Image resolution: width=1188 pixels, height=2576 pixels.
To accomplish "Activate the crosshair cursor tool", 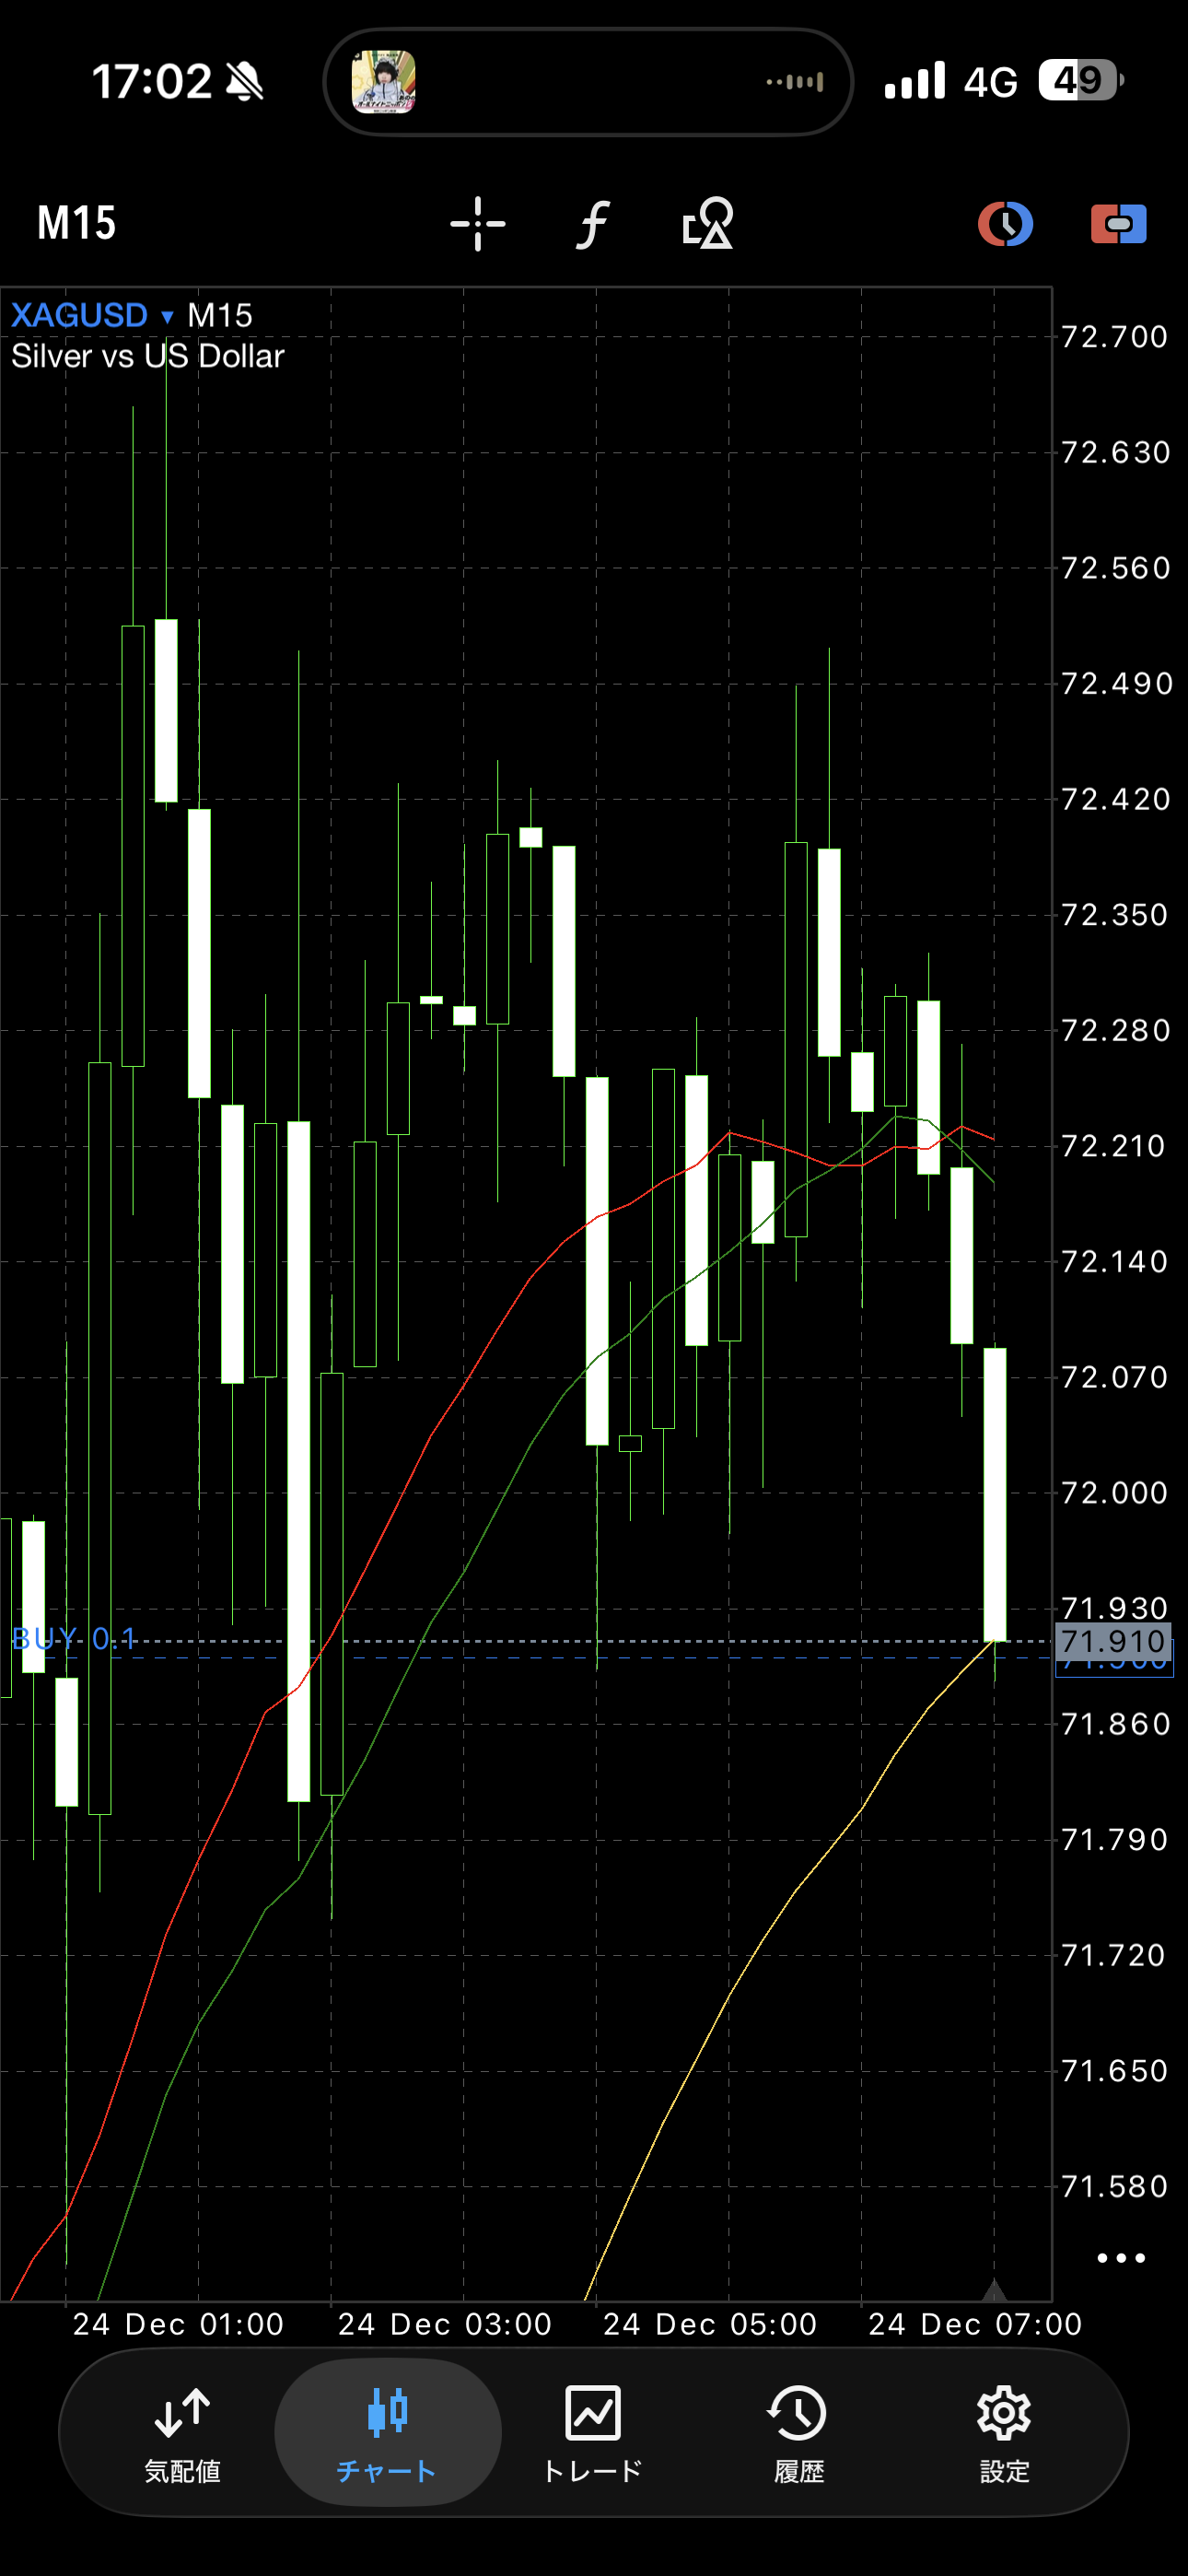I will (477, 223).
